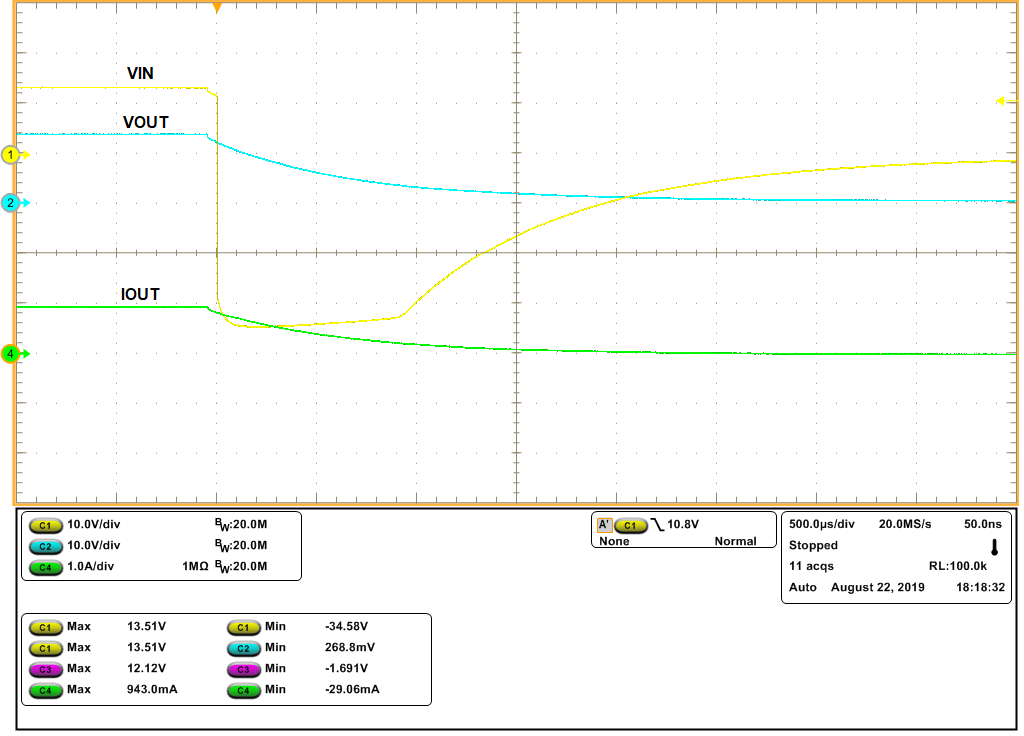Open the C2 channel badge showing 10.0V/div
This screenshot has height=736, width=1024.
click(46, 544)
